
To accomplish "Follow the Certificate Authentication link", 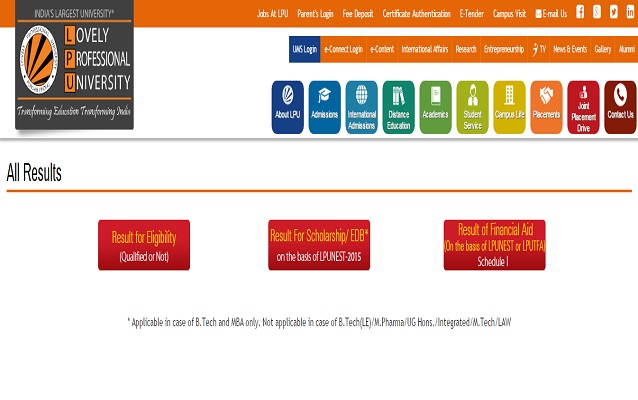I will (x=416, y=13).
